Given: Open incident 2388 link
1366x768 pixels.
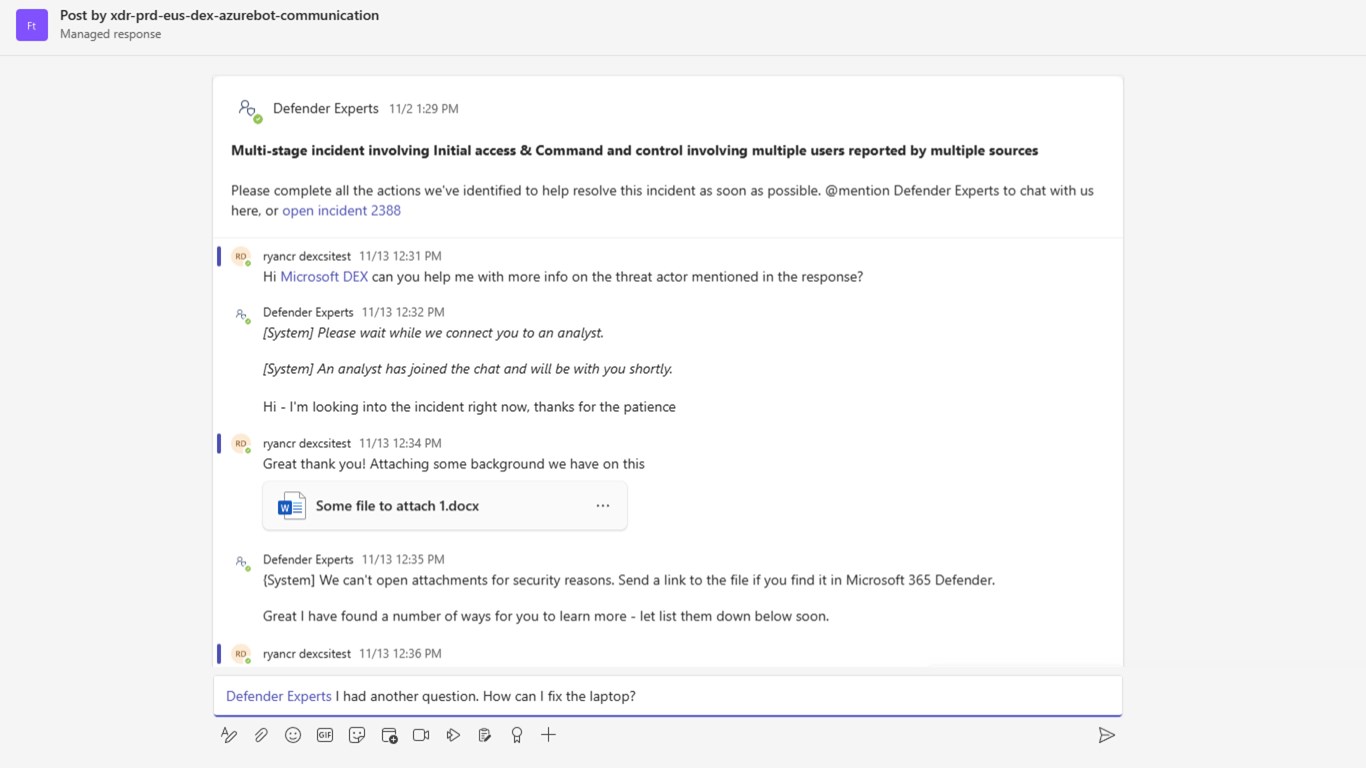Looking at the screenshot, I should click(341, 210).
